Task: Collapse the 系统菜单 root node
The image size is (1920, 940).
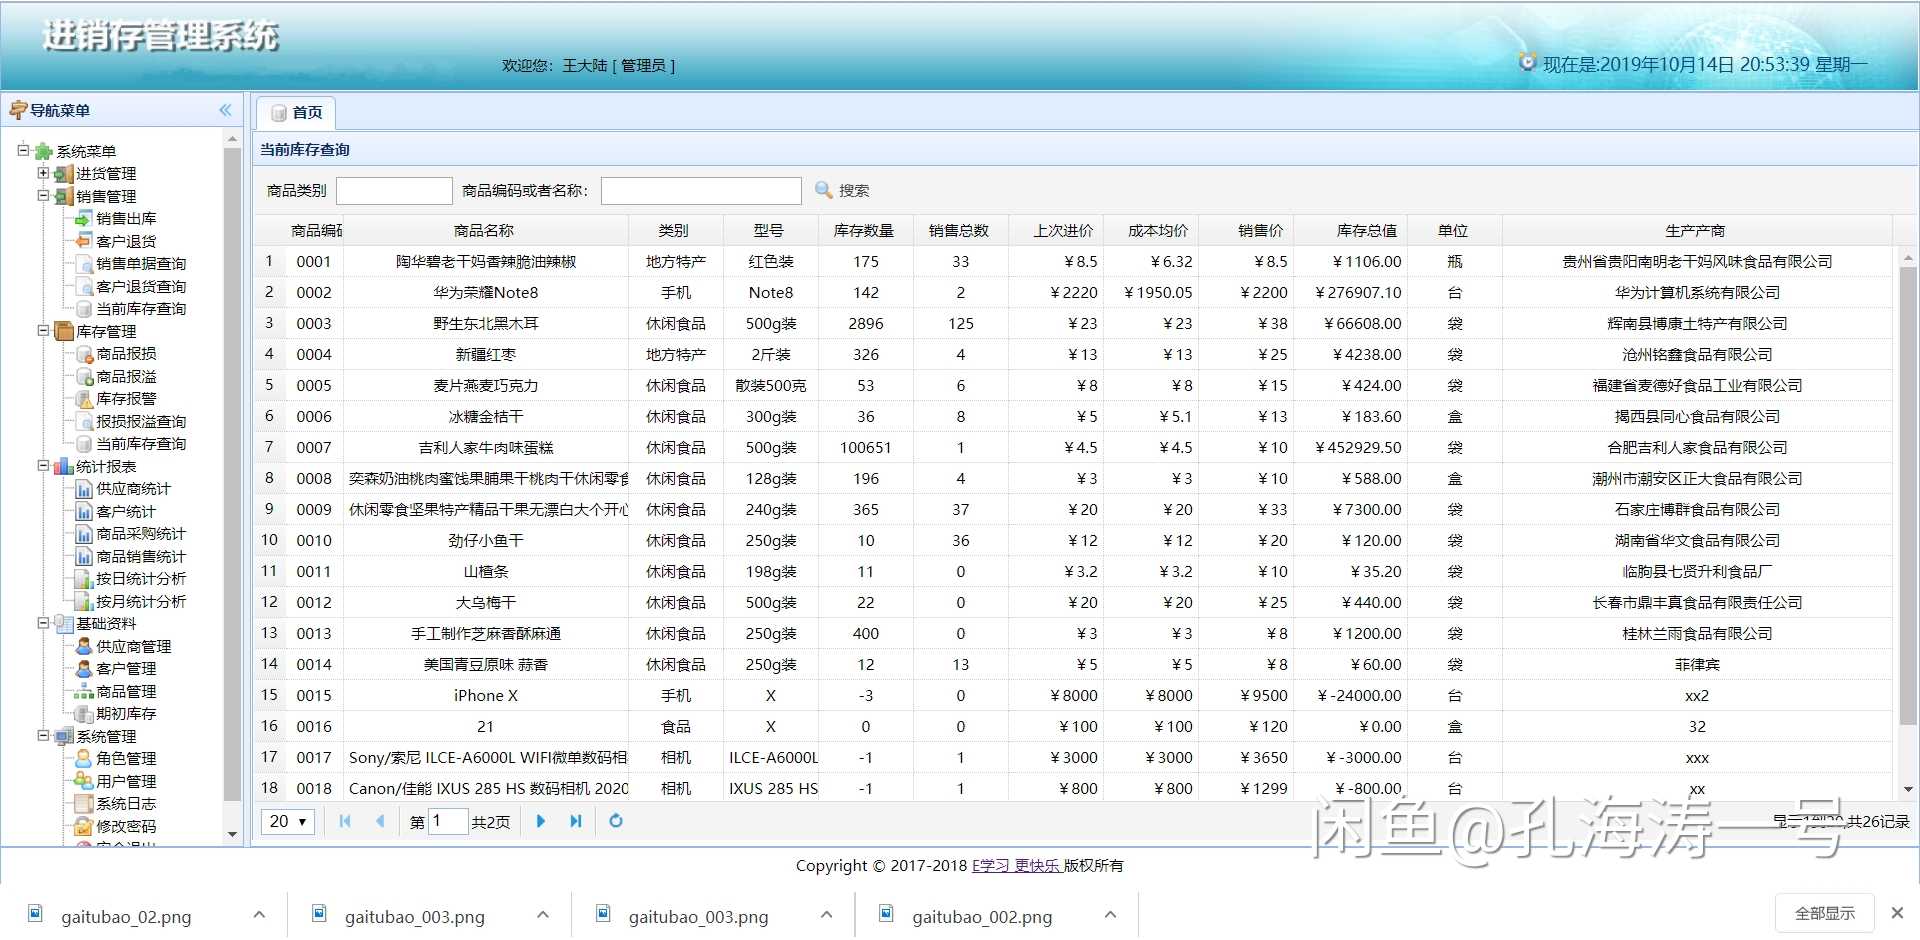Action: (x=23, y=150)
